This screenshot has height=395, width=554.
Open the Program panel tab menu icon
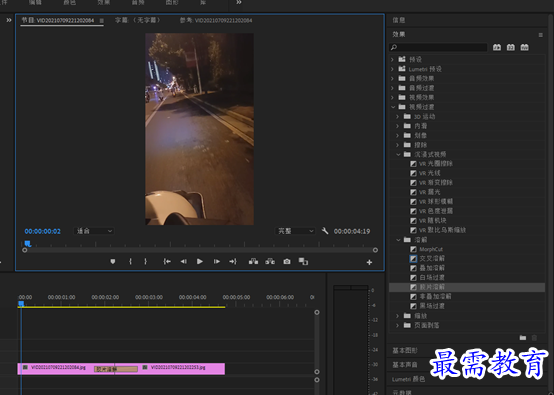click(101, 20)
